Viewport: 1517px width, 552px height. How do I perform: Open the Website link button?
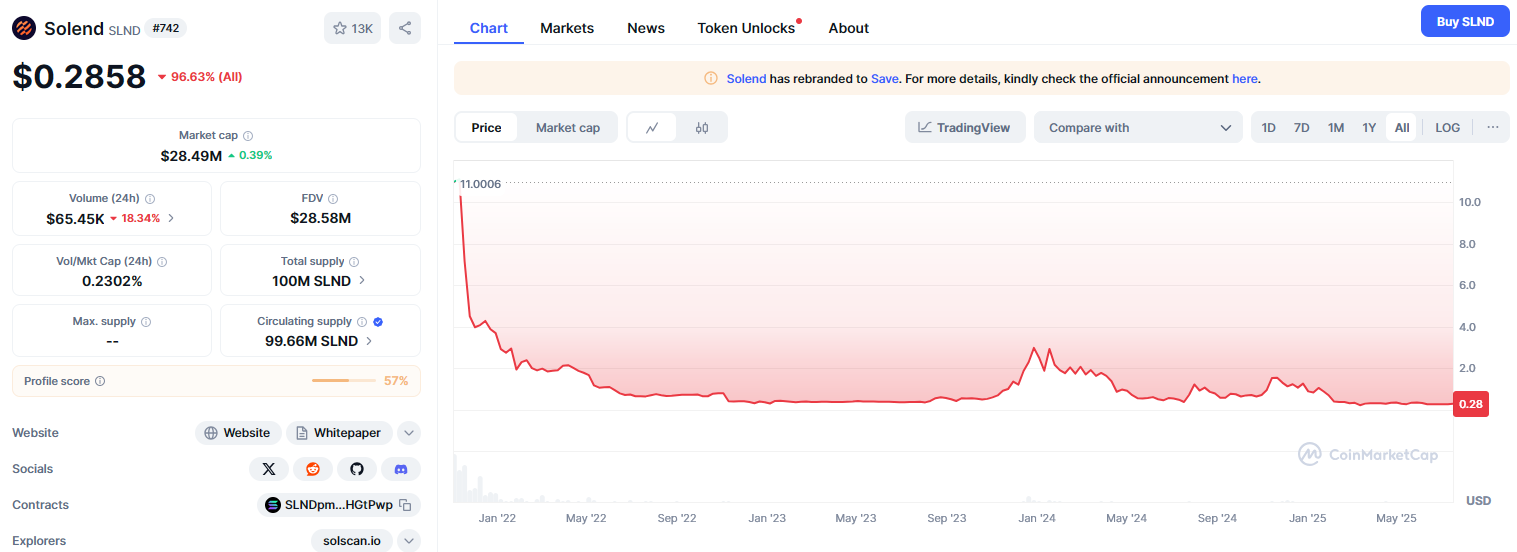click(x=238, y=433)
